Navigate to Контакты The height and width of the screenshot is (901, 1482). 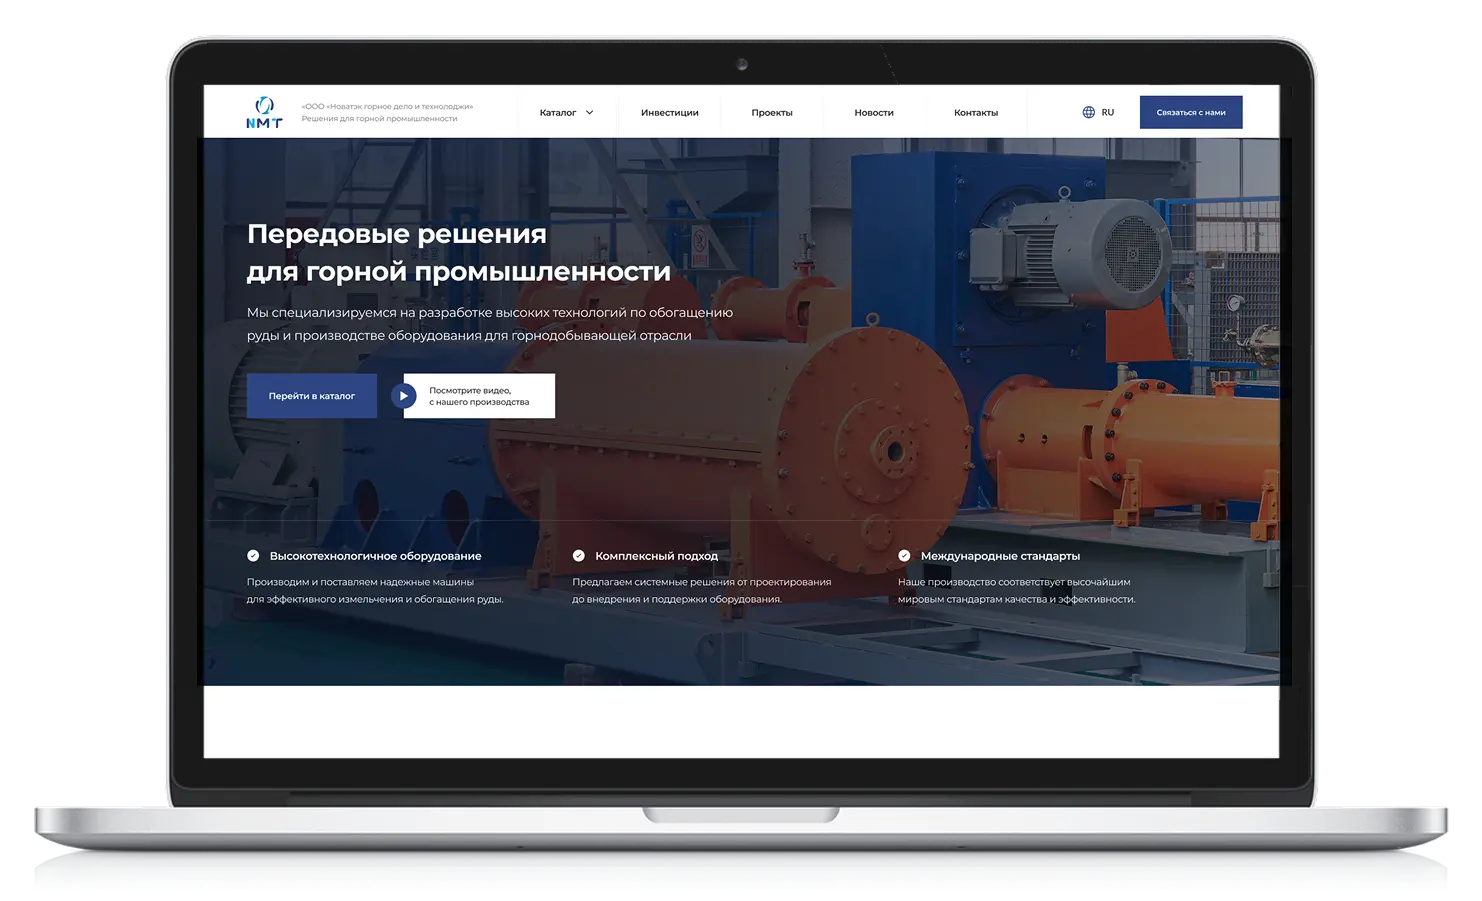[975, 113]
